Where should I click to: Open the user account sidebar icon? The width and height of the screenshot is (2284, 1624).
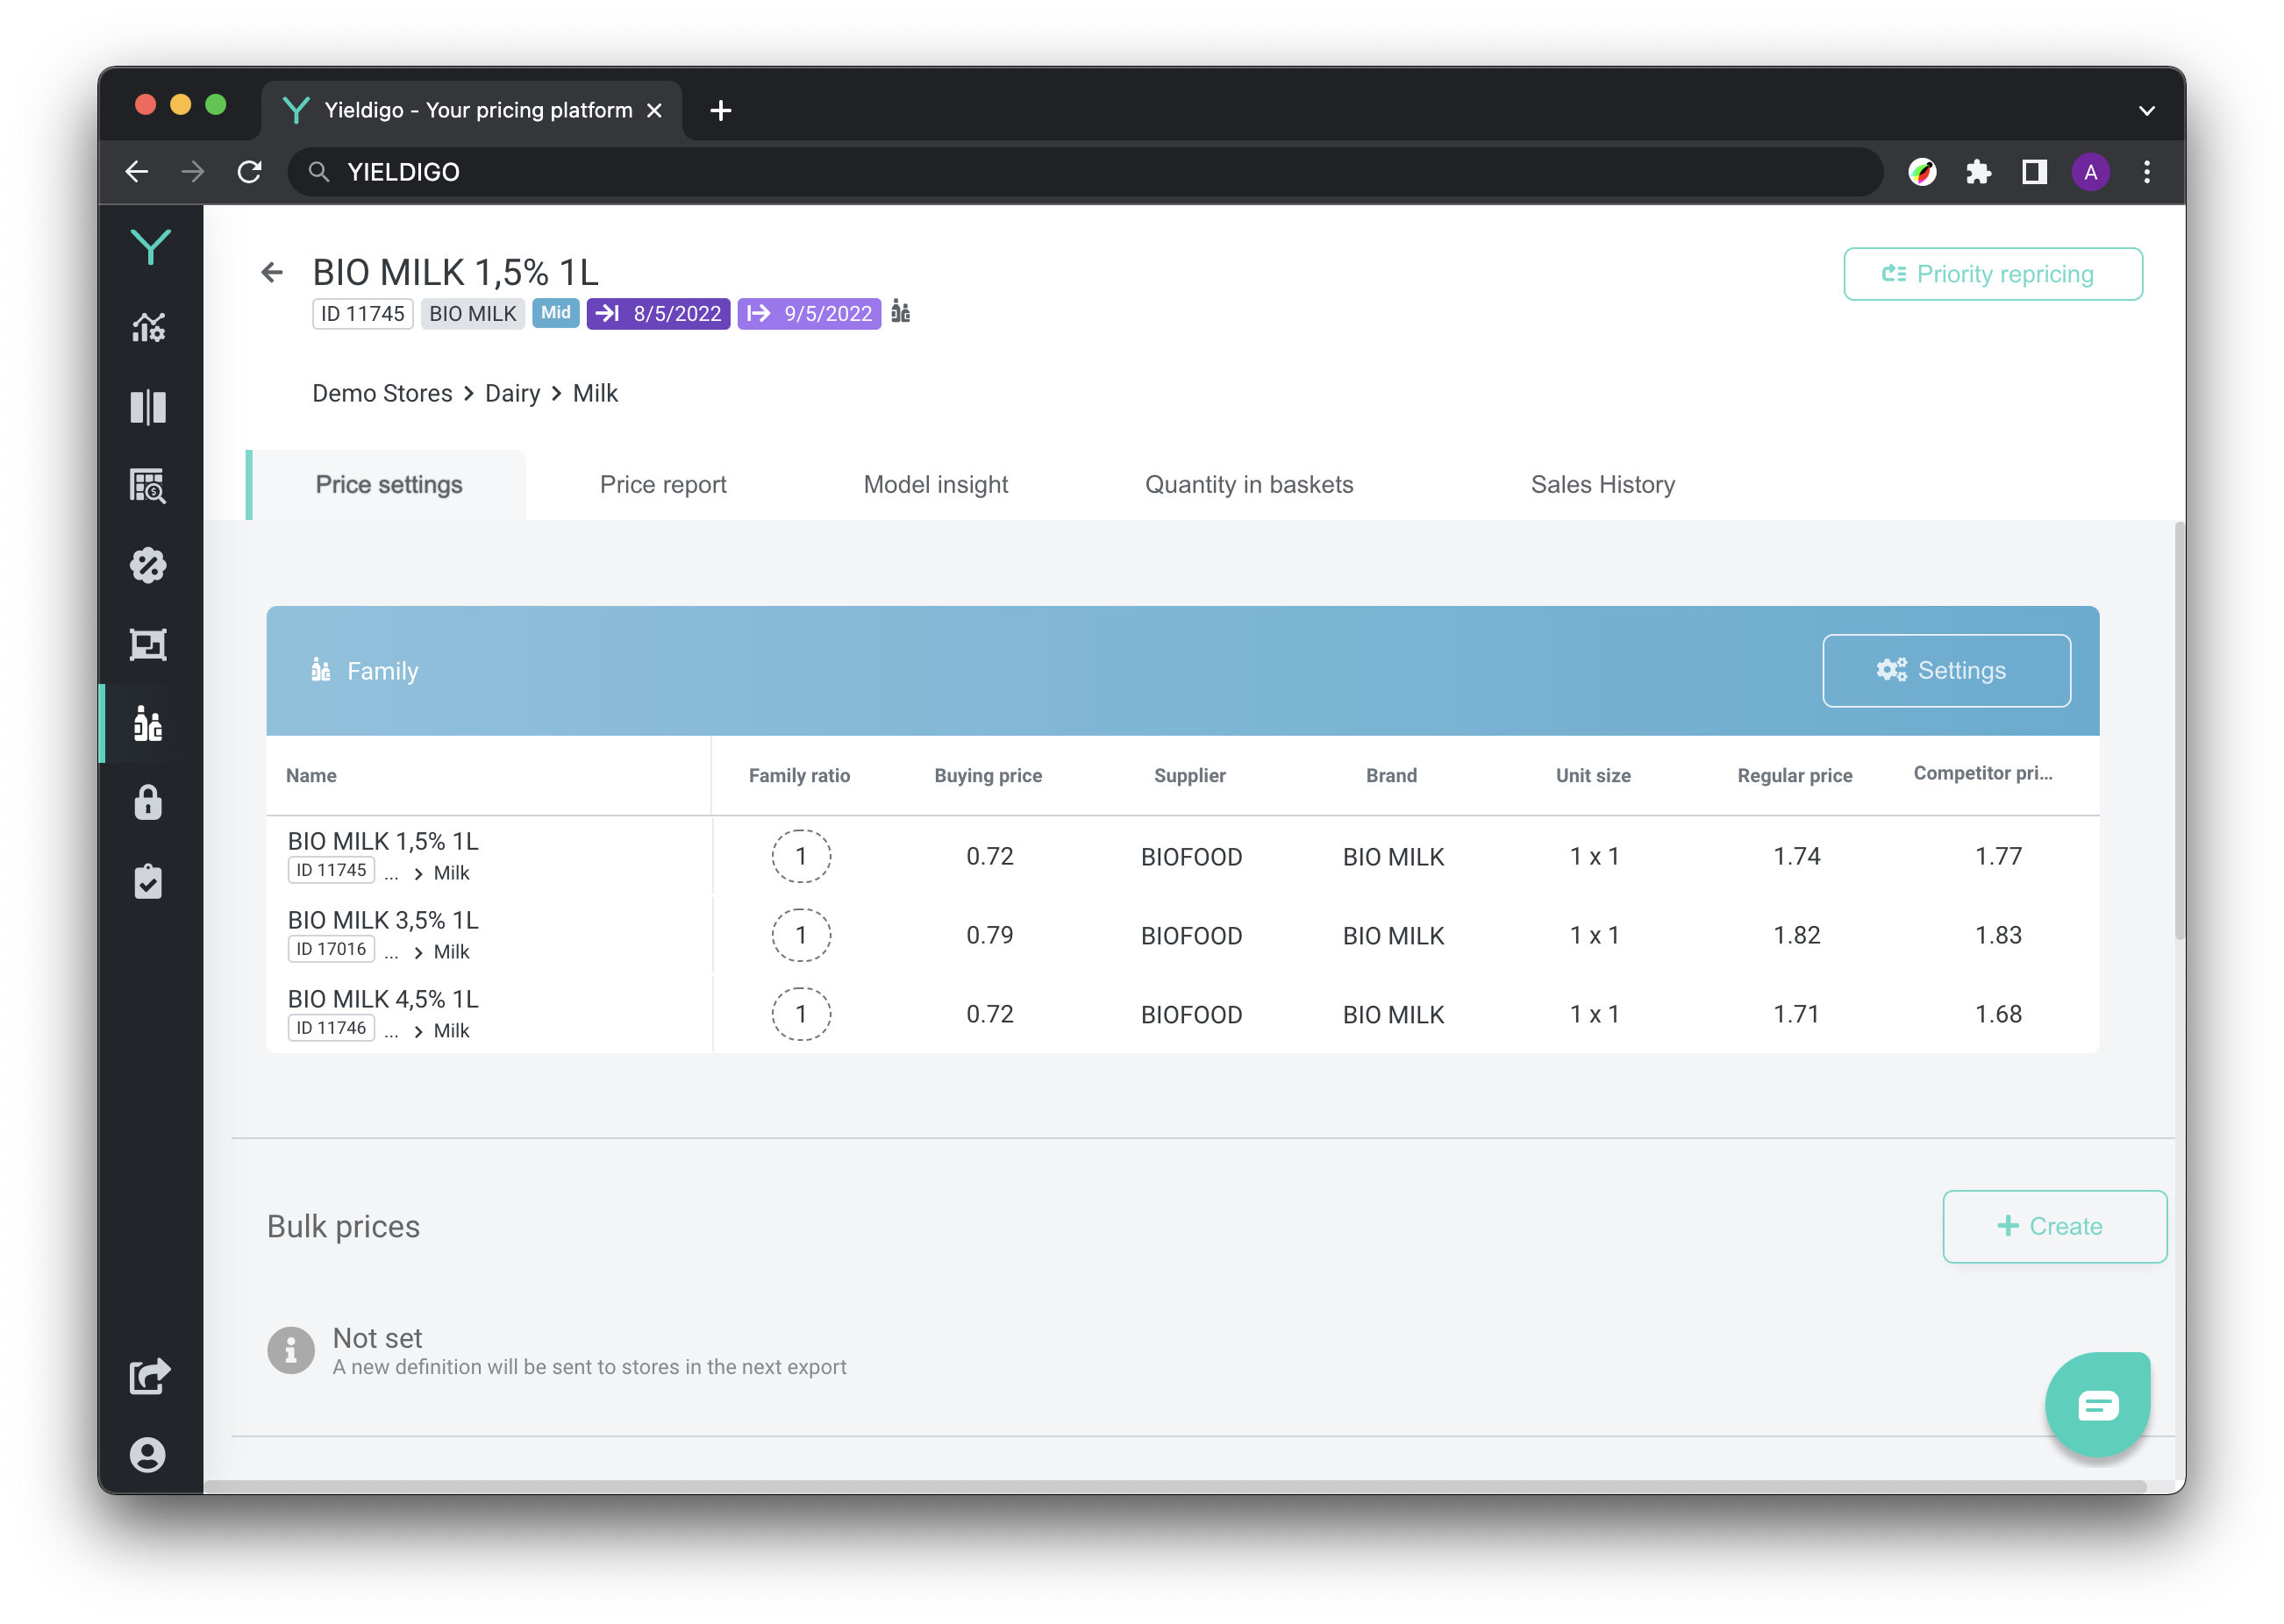click(148, 1456)
